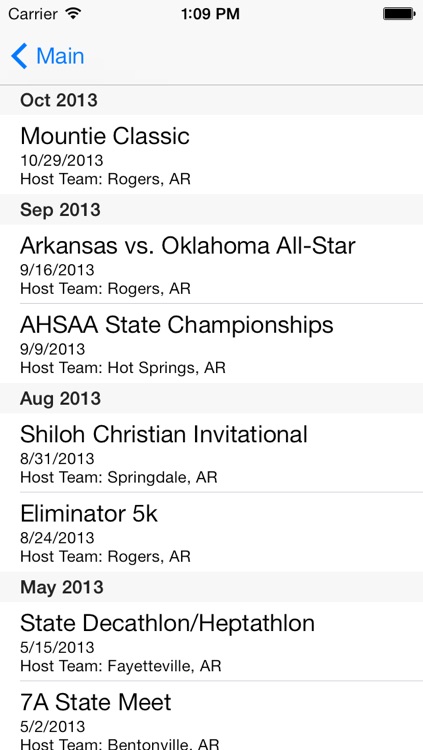Open State Decathlon/Heptathlon meet
423x750 pixels.
point(212,641)
